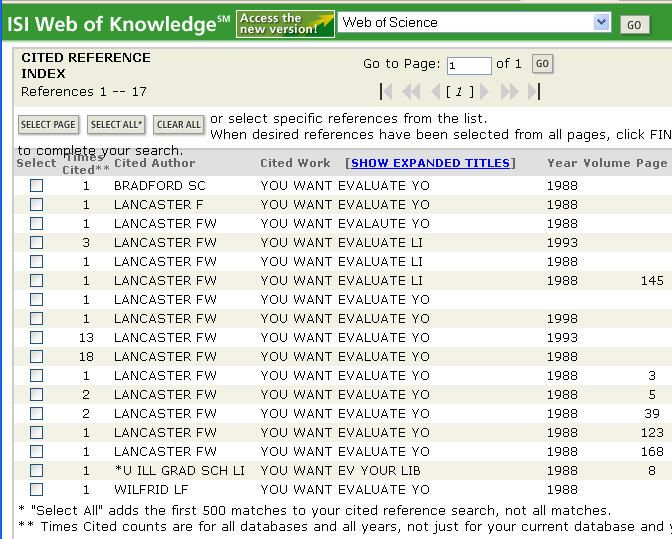Check the row with page 168 checkbox
Image resolution: width=672 pixels, height=539 pixels.
pyautogui.click(x=36, y=451)
